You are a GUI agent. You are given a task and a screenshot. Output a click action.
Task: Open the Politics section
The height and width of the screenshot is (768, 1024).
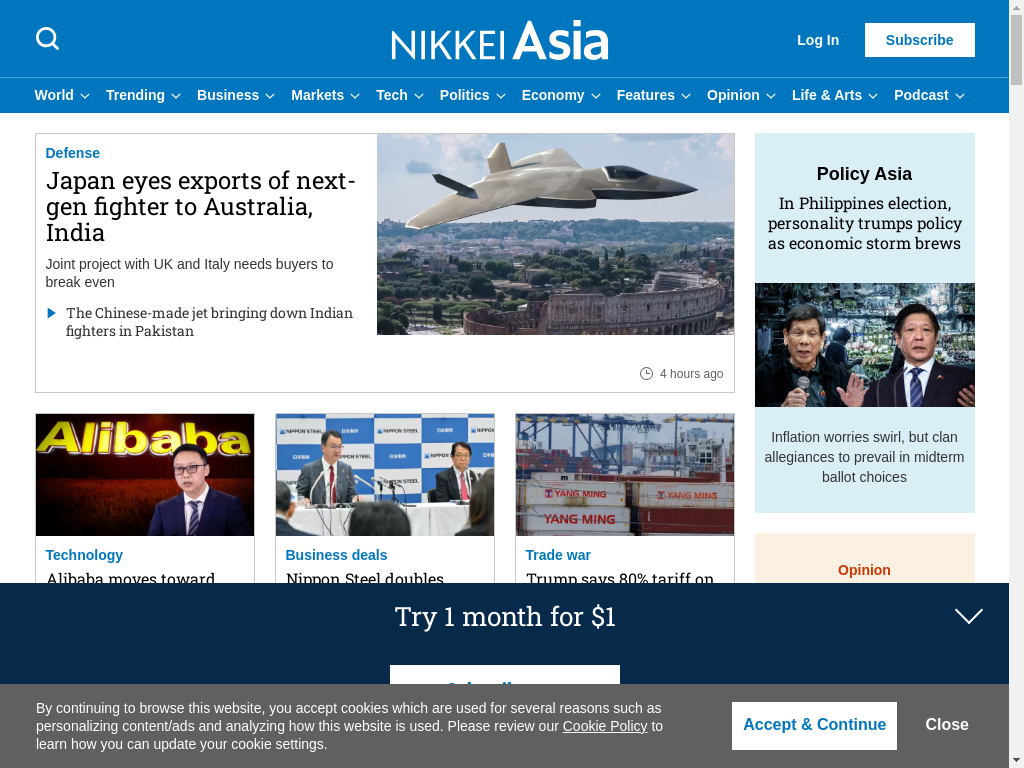464,95
